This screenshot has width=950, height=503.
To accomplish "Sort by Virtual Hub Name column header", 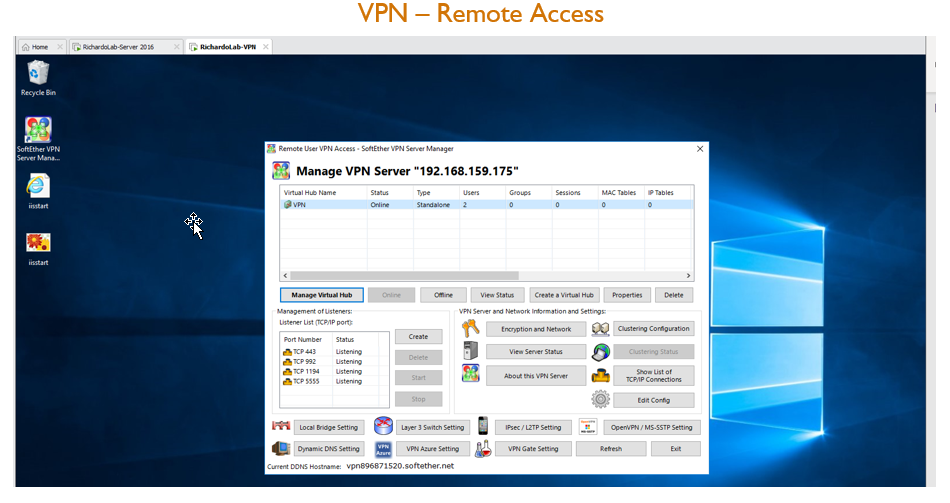I will point(324,193).
